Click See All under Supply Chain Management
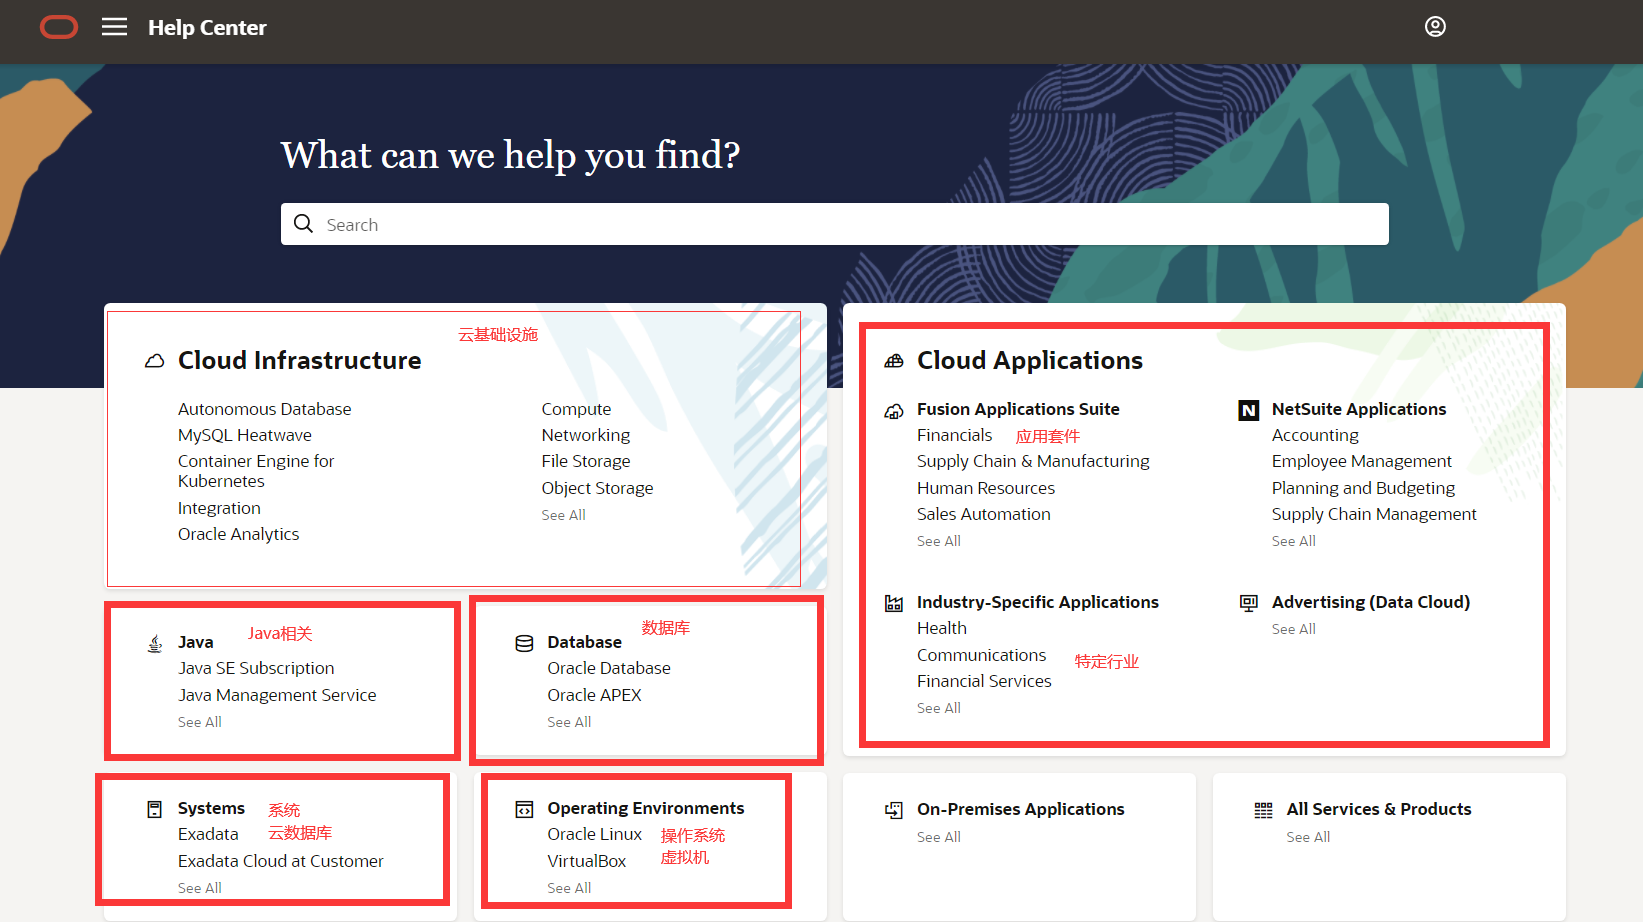Image resolution: width=1643 pixels, height=922 pixels. pos(1294,541)
